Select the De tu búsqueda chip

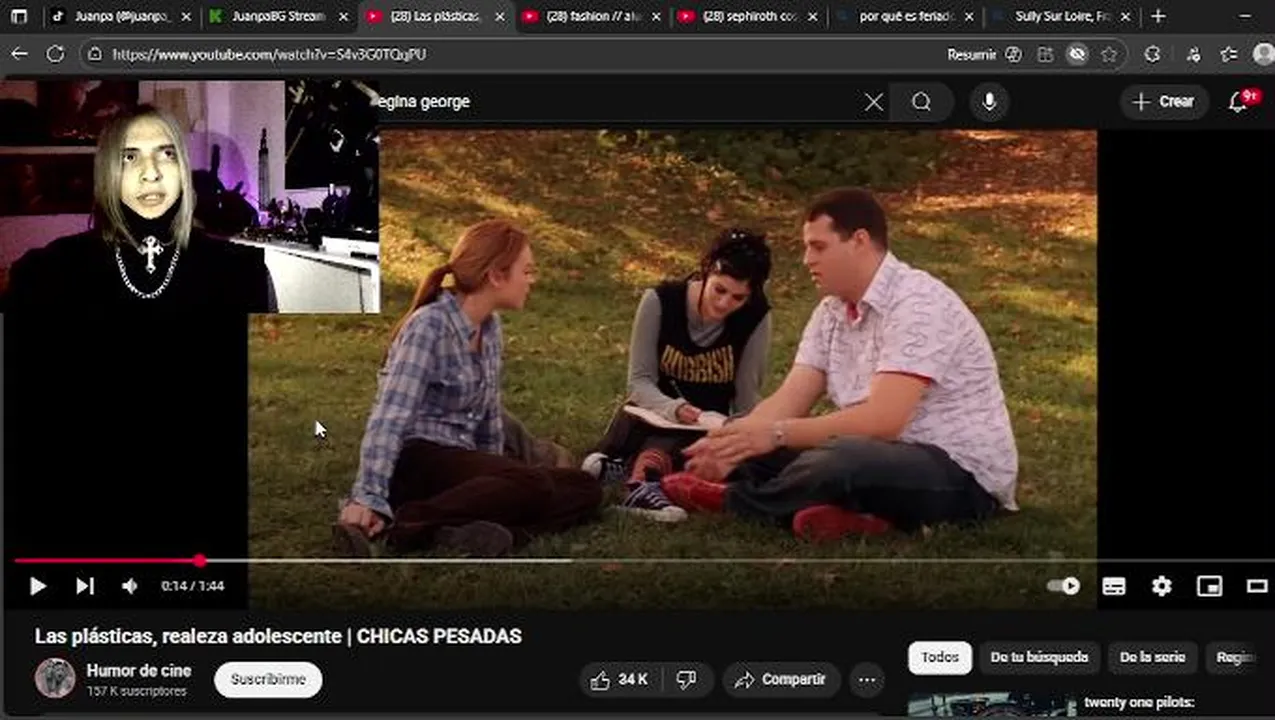coord(1039,657)
